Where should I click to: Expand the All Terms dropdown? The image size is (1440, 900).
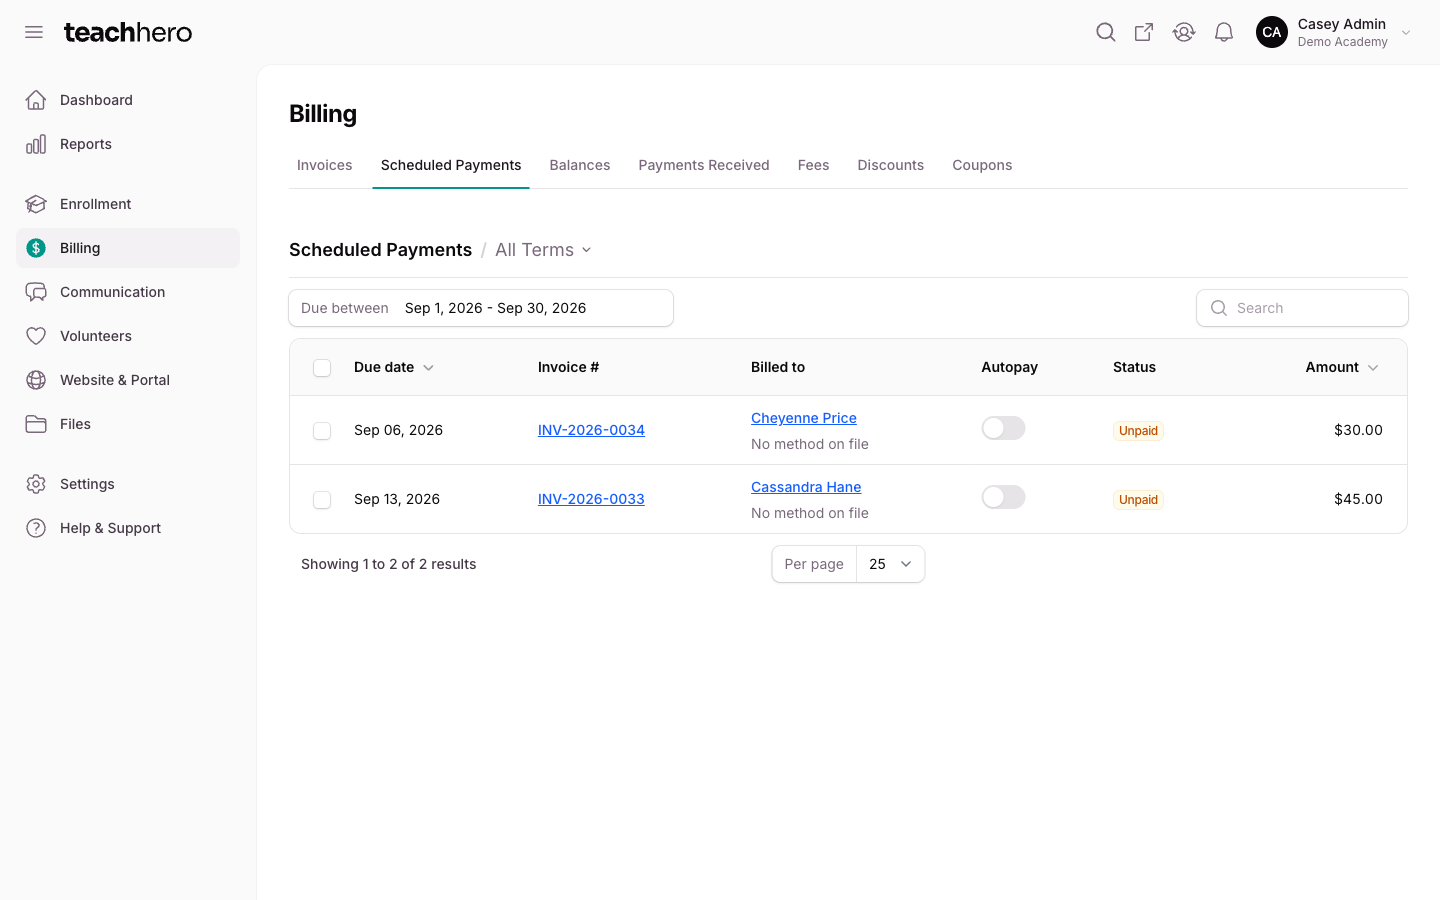[543, 250]
